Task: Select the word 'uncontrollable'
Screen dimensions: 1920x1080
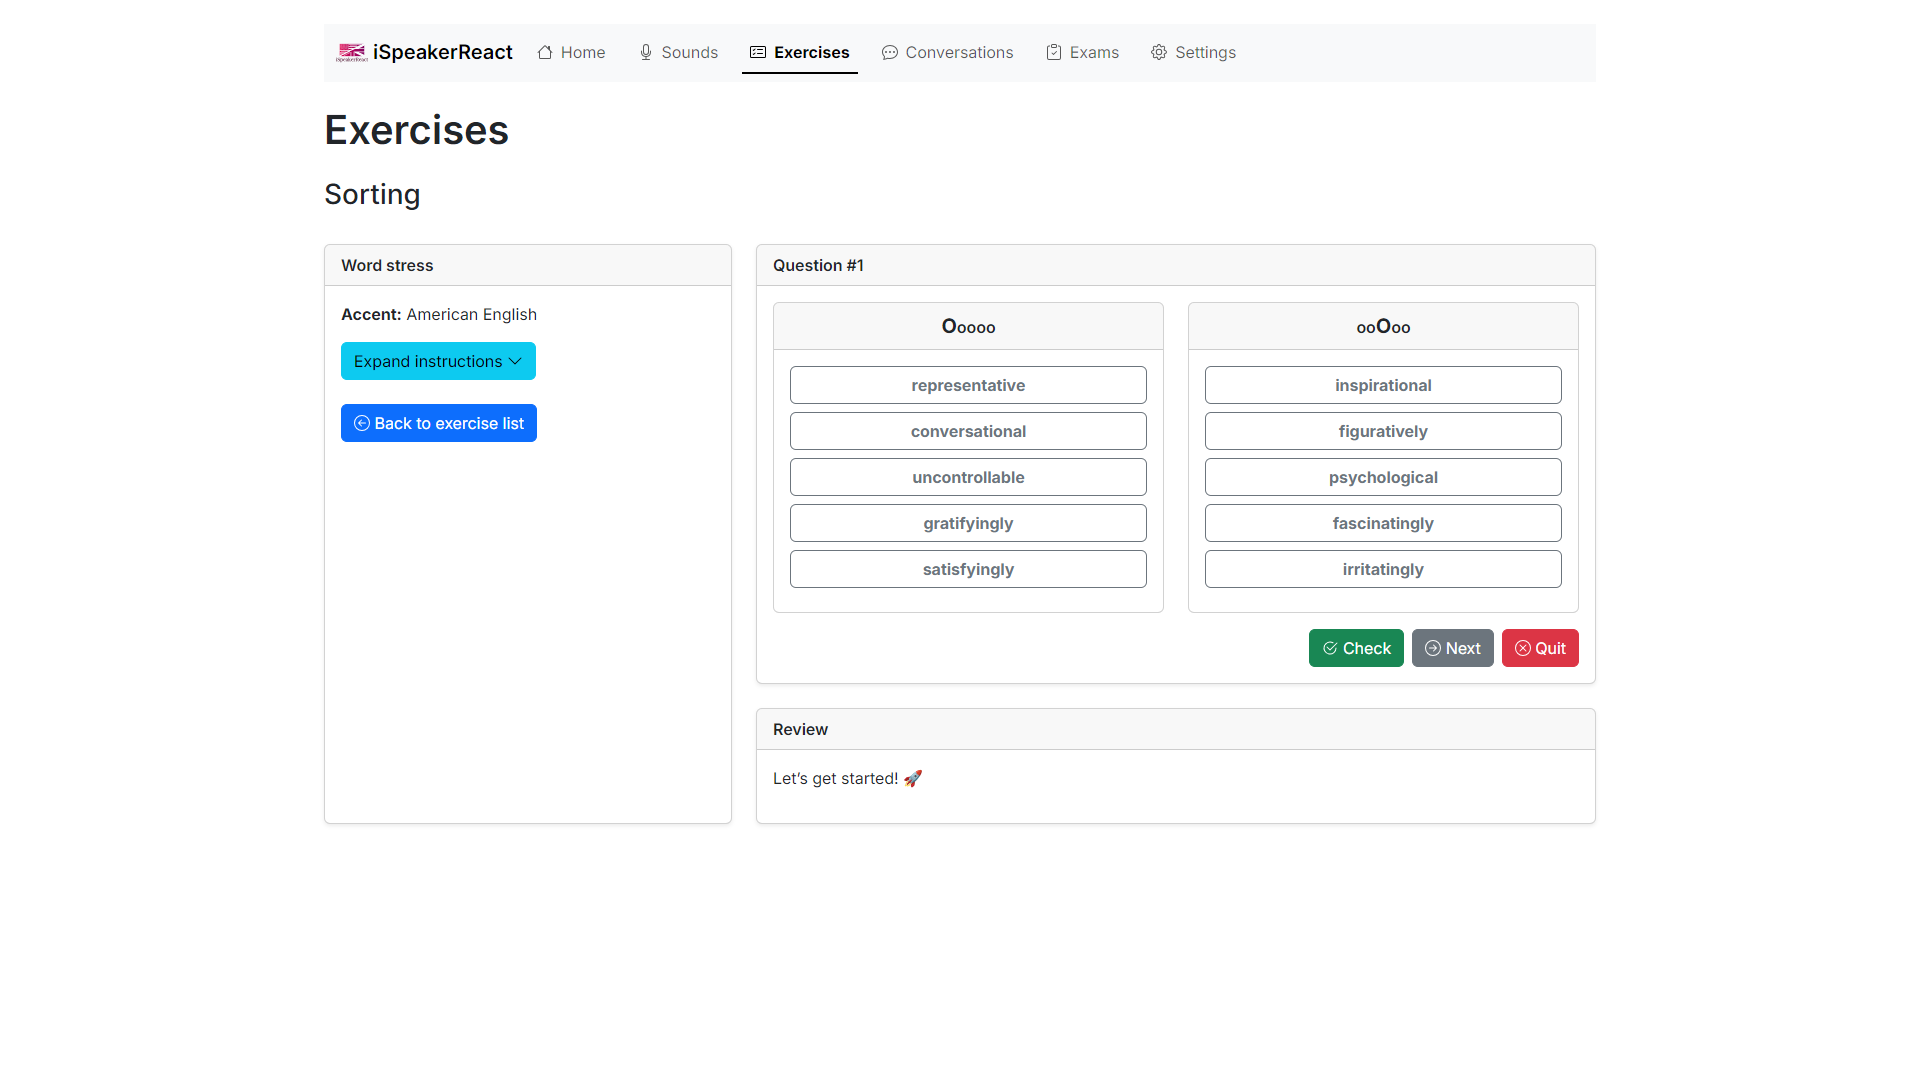Action: [968, 477]
